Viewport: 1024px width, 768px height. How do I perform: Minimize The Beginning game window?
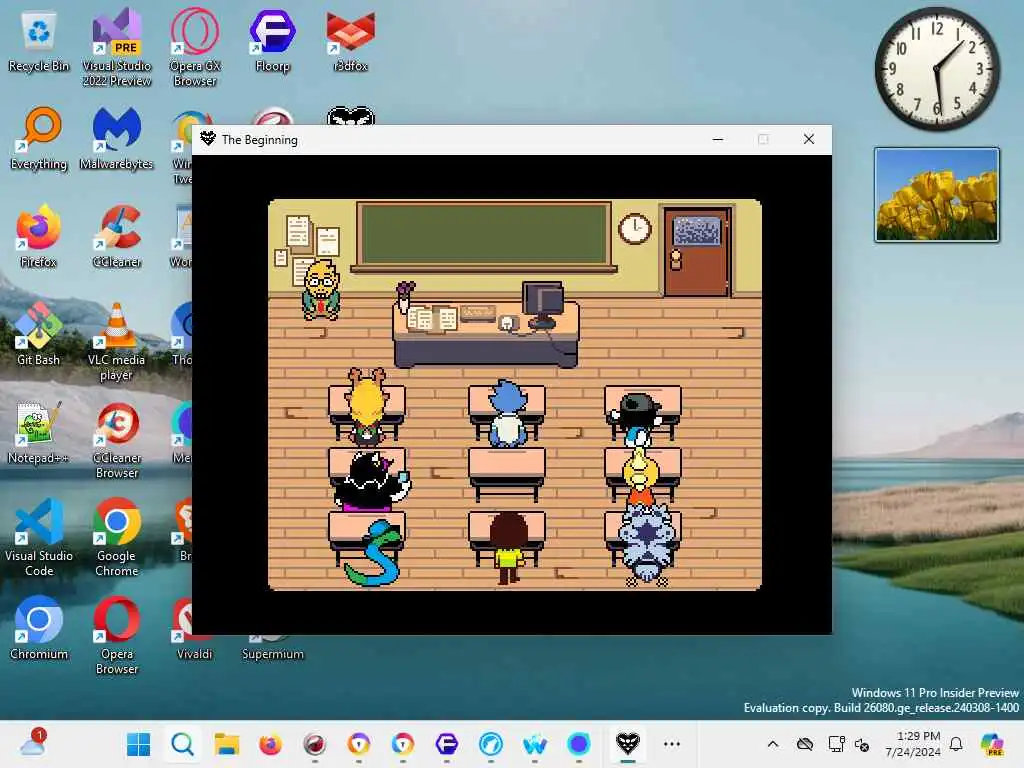coord(718,139)
